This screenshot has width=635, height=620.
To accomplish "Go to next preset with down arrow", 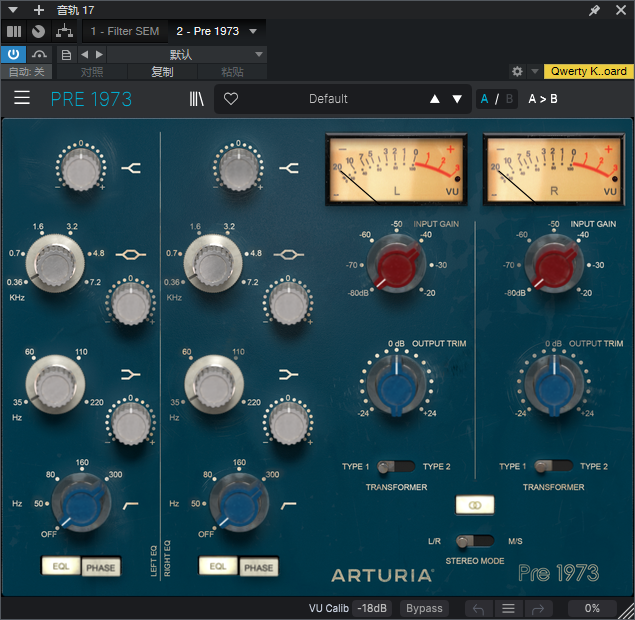I will pos(457,99).
